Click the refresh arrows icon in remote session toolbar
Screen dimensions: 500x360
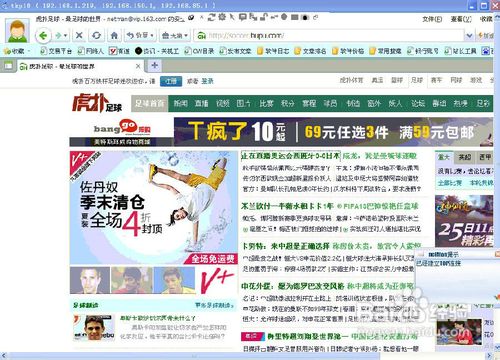tap(211, 17)
